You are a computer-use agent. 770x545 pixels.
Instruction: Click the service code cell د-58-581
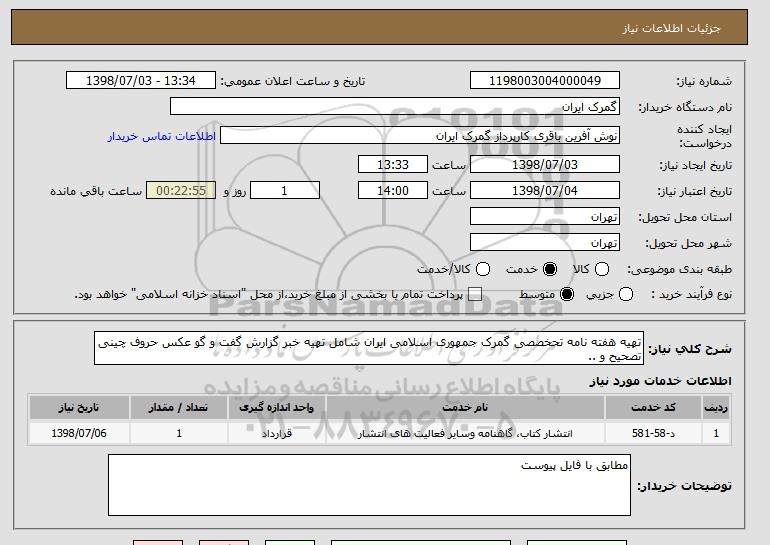(x=653, y=433)
